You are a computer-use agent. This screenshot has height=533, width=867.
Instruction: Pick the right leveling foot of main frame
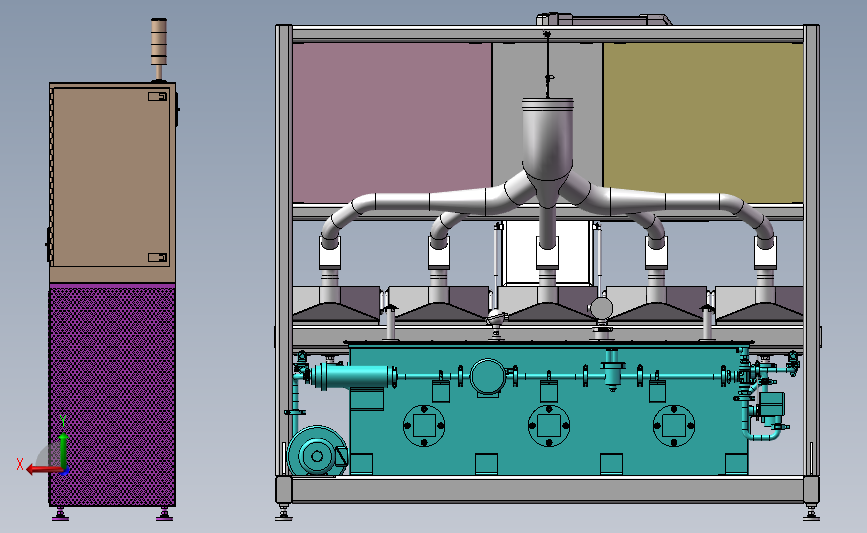[811, 512]
